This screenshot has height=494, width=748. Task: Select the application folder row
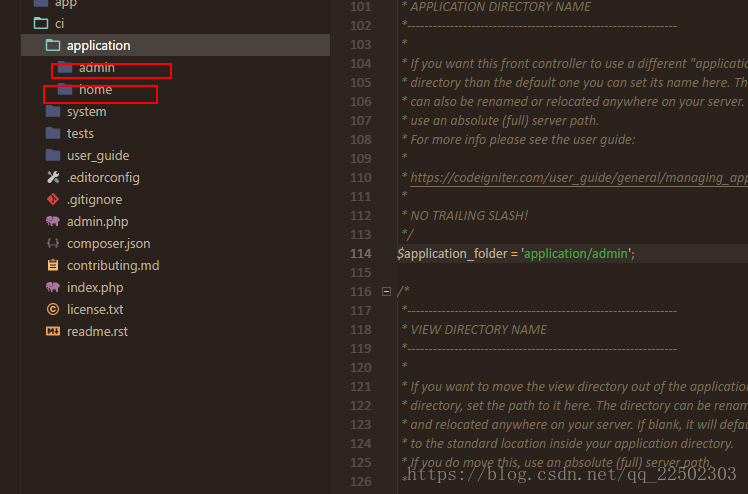pos(176,45)
